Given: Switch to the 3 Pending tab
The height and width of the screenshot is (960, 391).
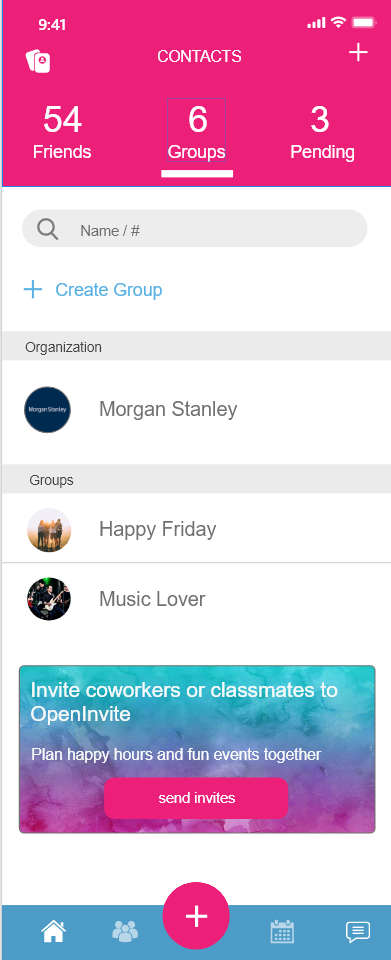Looking at the screenshot, I should 322,132.
